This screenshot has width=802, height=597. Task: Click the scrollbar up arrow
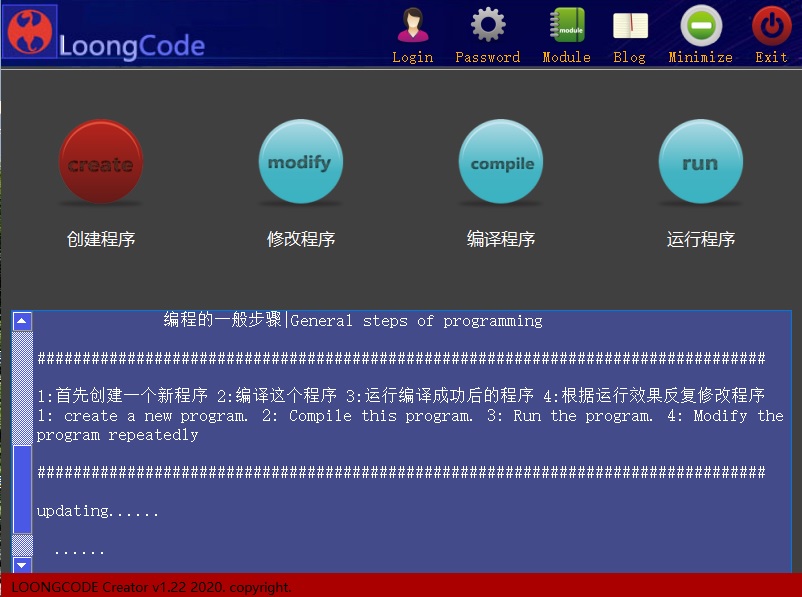coord(22,321)
